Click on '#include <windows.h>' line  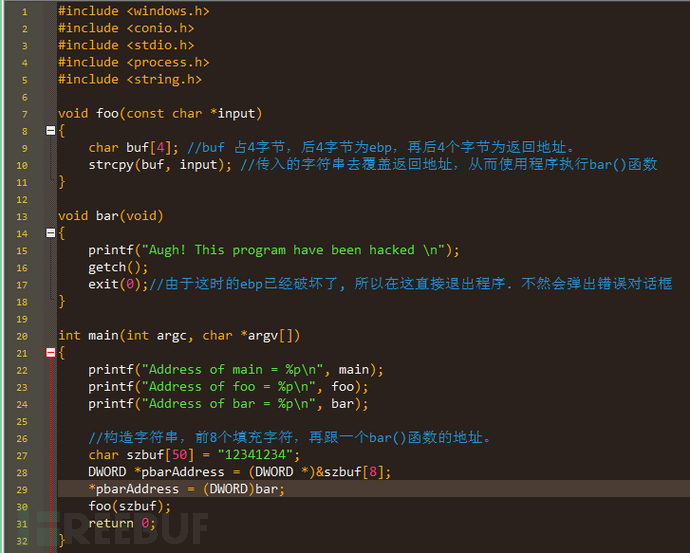(x=134, y=11)
